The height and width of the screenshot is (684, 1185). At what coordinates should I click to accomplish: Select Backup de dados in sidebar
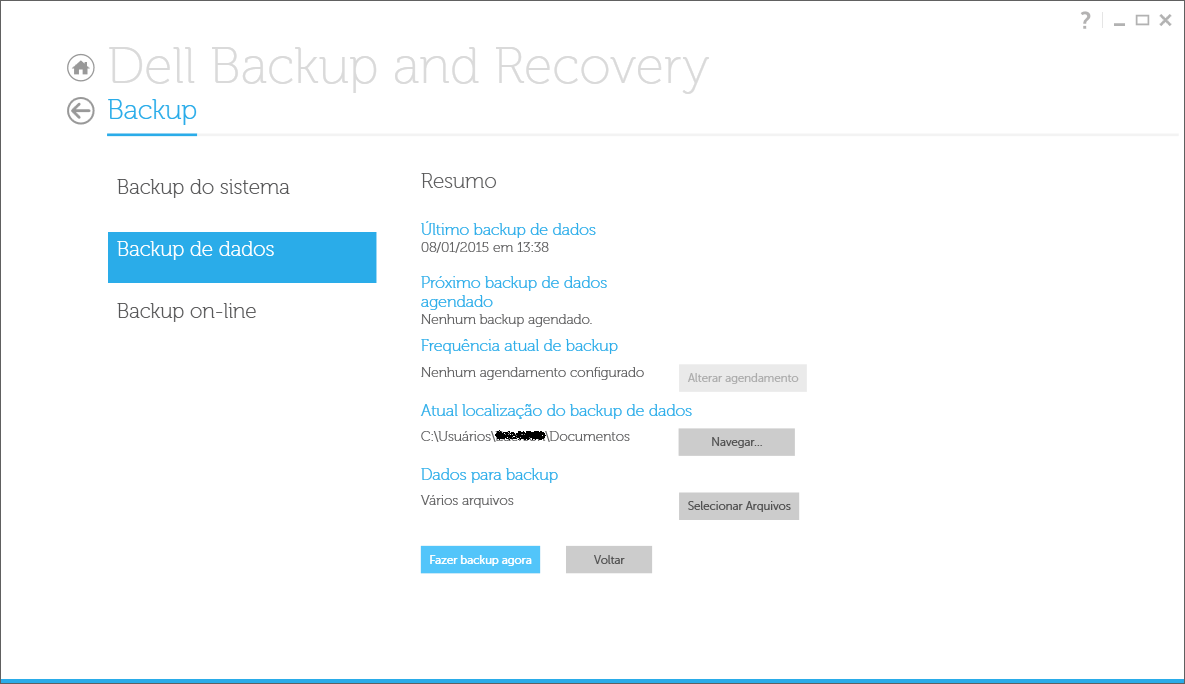[x=242, y=257]
